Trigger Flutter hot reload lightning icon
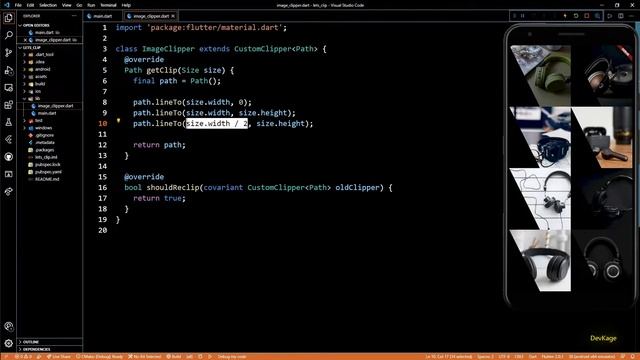640x360 pixels. pyautogui.click(x=565, y=16)
